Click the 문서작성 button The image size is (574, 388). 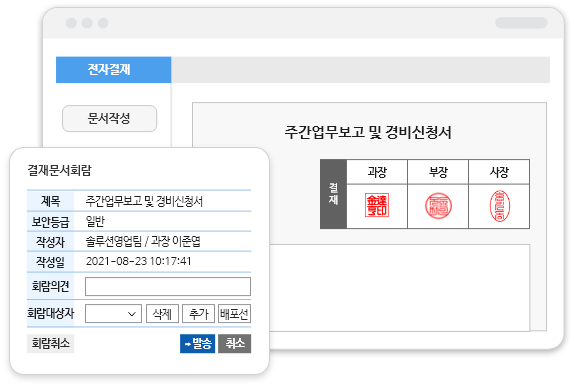click(x=109, y=118)
